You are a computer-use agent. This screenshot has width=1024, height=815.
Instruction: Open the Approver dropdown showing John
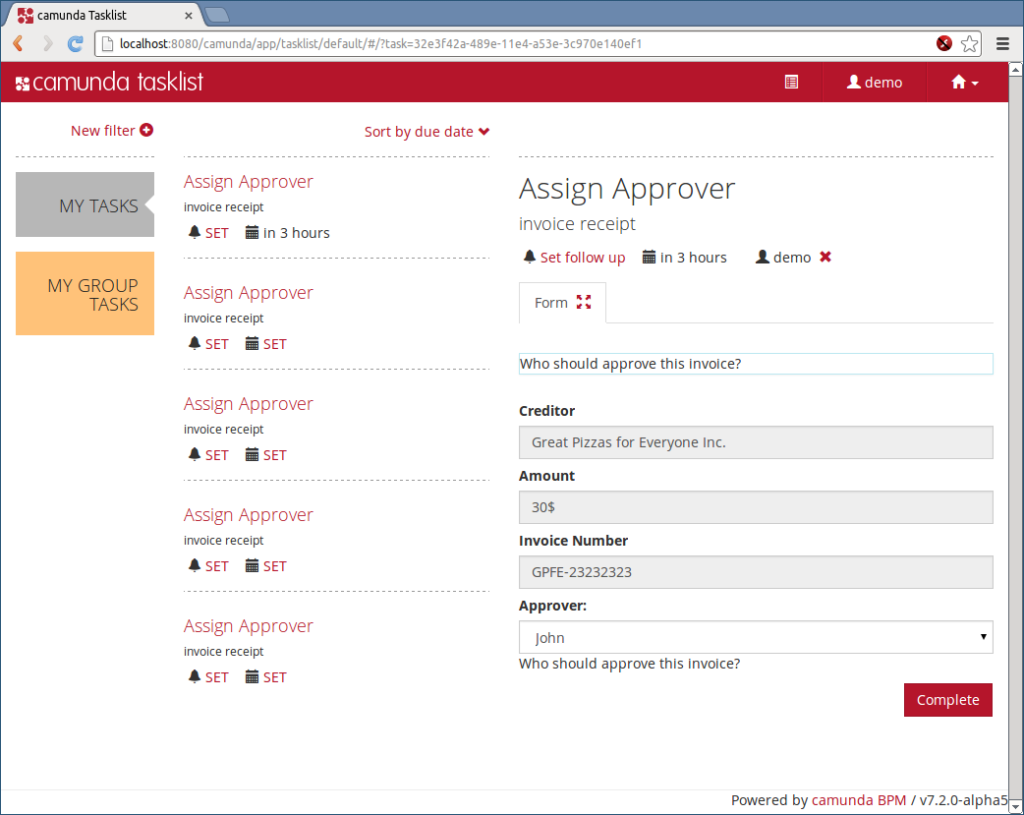(755, 637)
